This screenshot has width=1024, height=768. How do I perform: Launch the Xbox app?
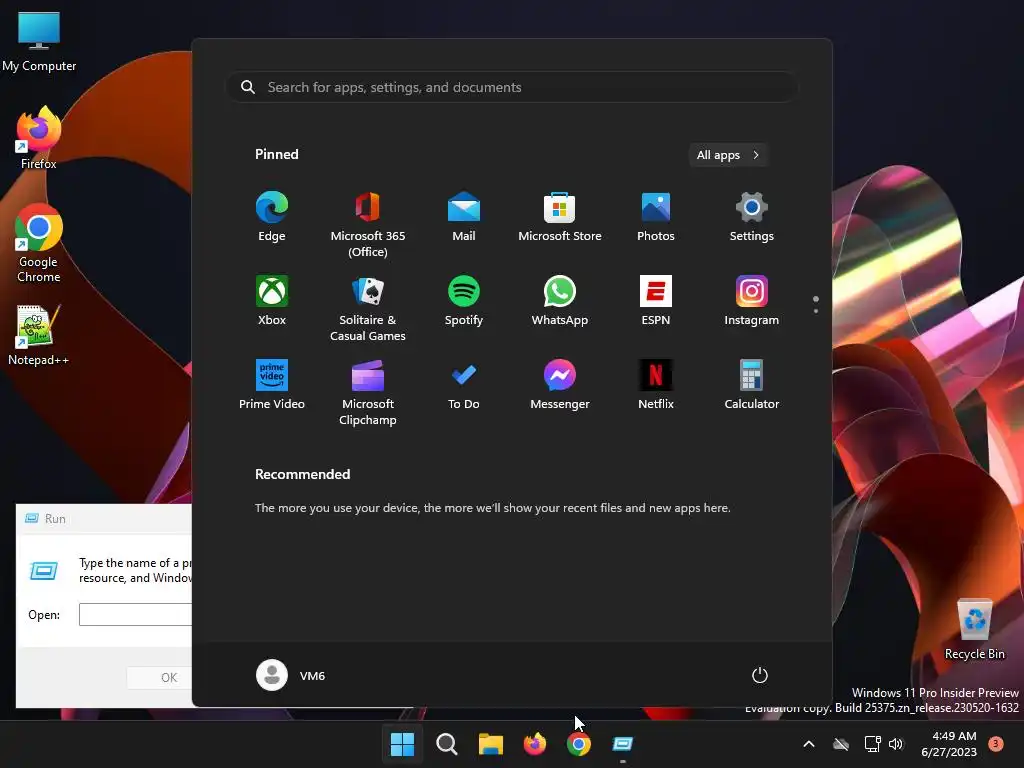(272, 301)
